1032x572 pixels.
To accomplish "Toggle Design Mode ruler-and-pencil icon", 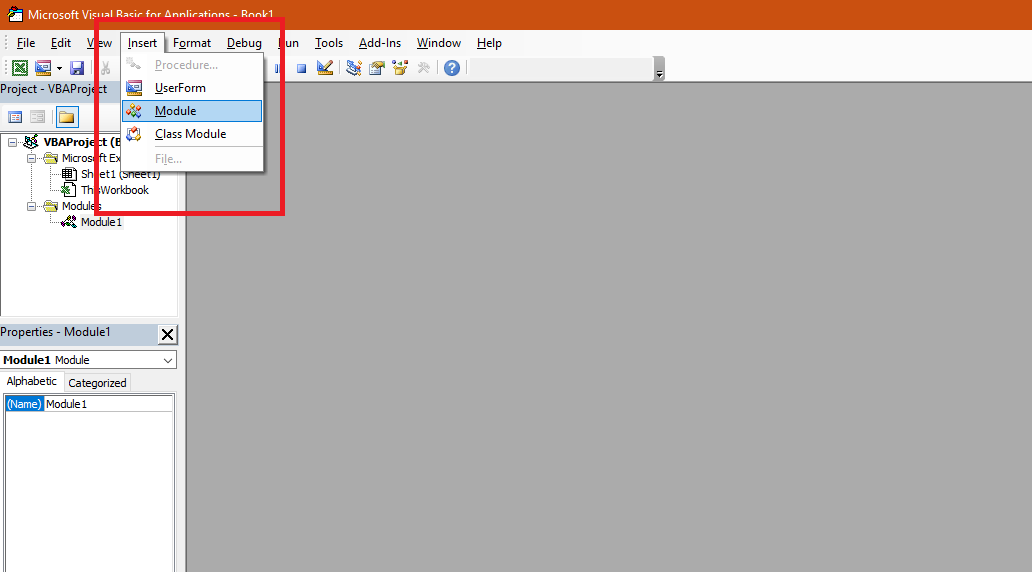I will tap(325, 68).
